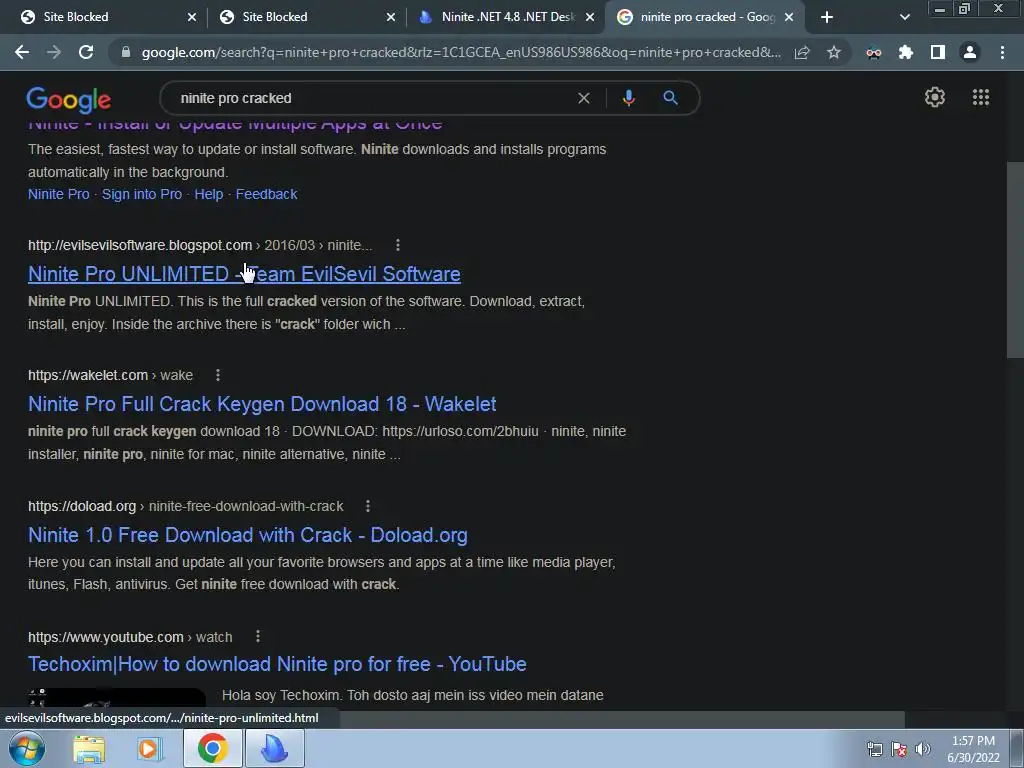The height and width of the screenshot is (768, 1024).
Task: Click the volume speaker tray icon
Action: [x=922, y=749]
